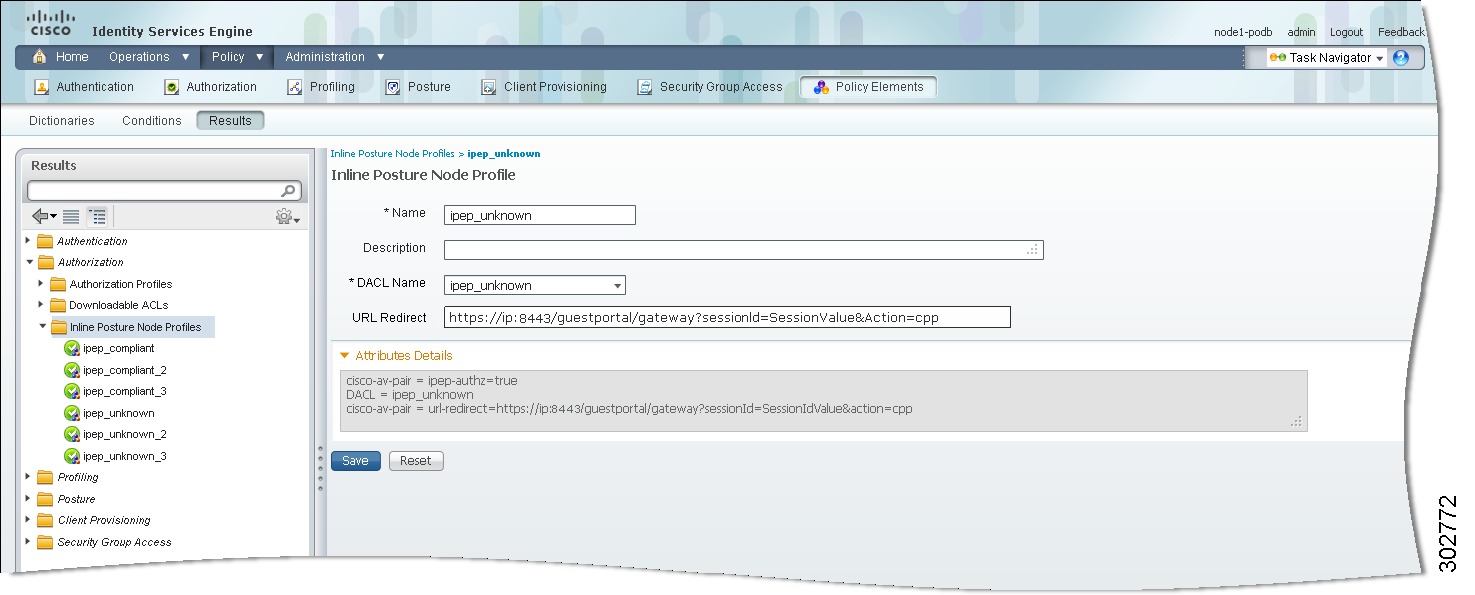
Task: Click the Attributes Details text area
Action: click(x=823, y=401)
